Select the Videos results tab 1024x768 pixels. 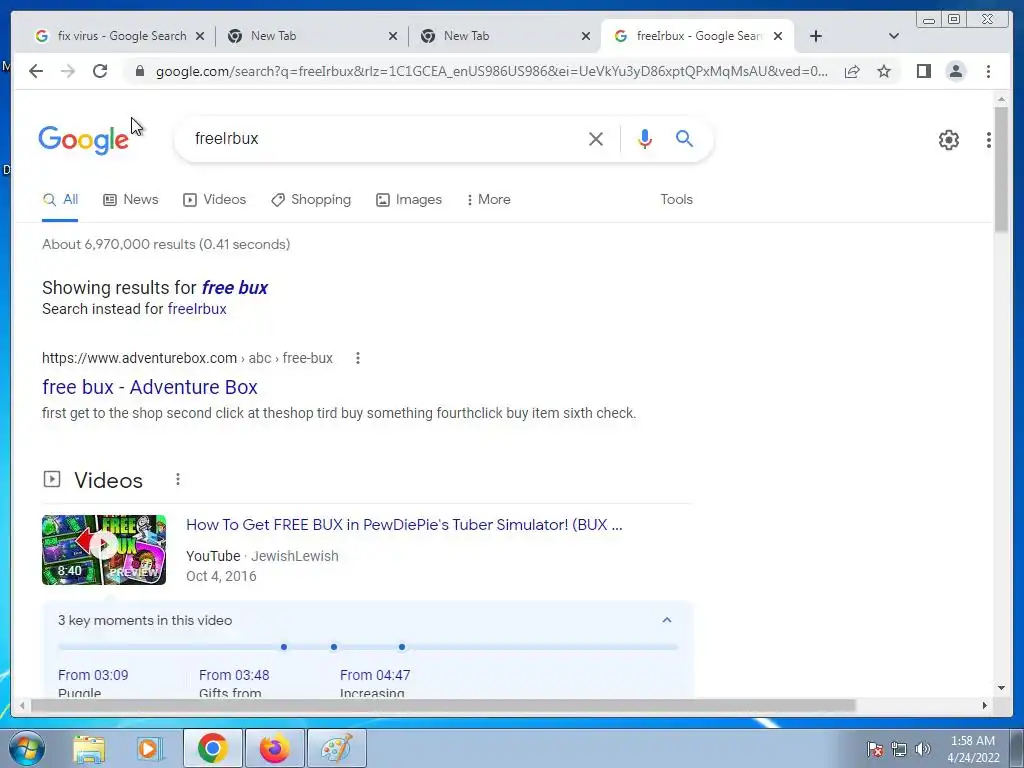[214, 199]
